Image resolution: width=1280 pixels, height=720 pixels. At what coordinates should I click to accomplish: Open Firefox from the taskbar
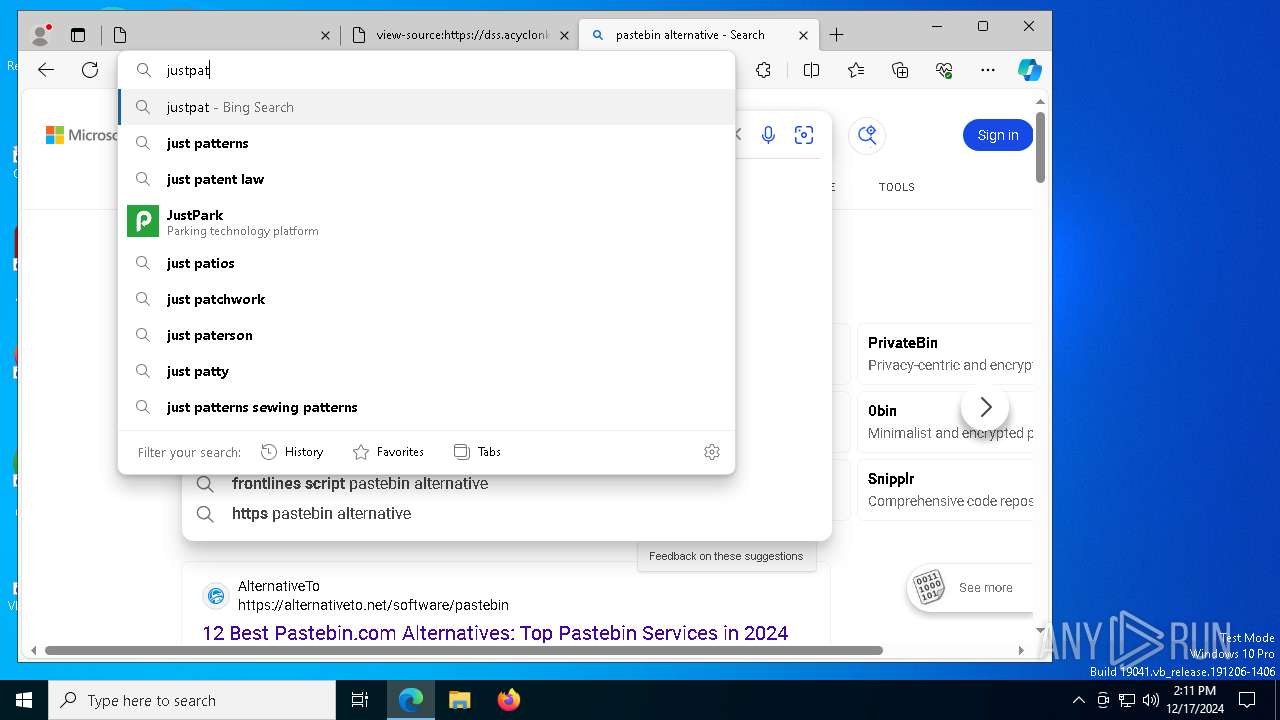pos(508,700)
